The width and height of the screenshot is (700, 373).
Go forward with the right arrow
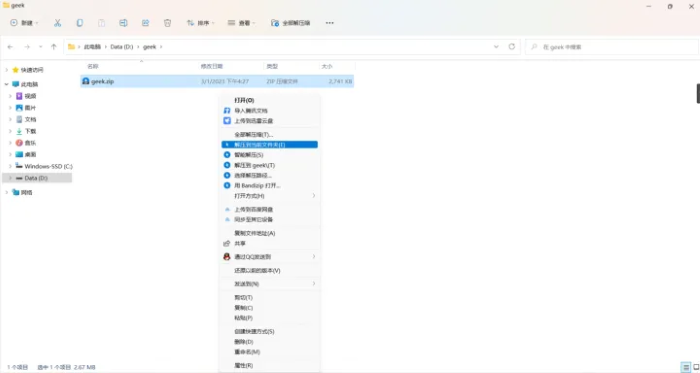pos(27,47)
